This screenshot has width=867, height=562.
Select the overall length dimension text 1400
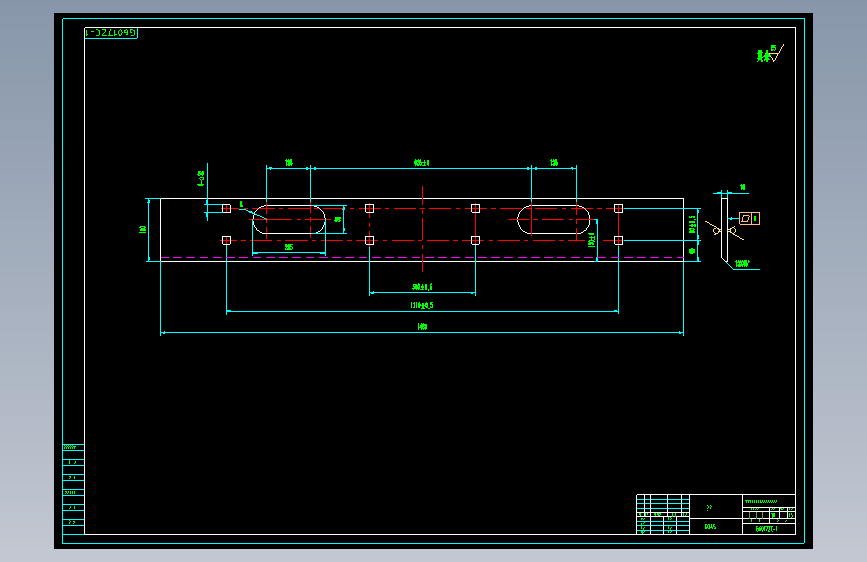pos(422,326)
